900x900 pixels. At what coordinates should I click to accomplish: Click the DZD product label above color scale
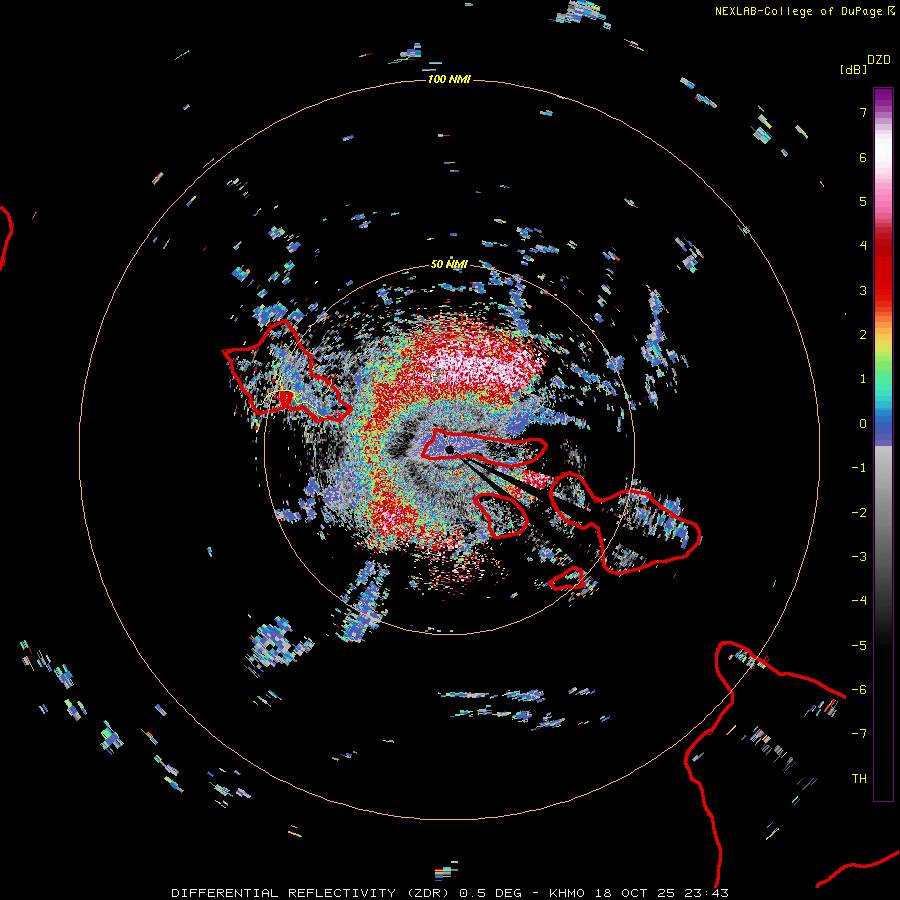pos(879,60)
